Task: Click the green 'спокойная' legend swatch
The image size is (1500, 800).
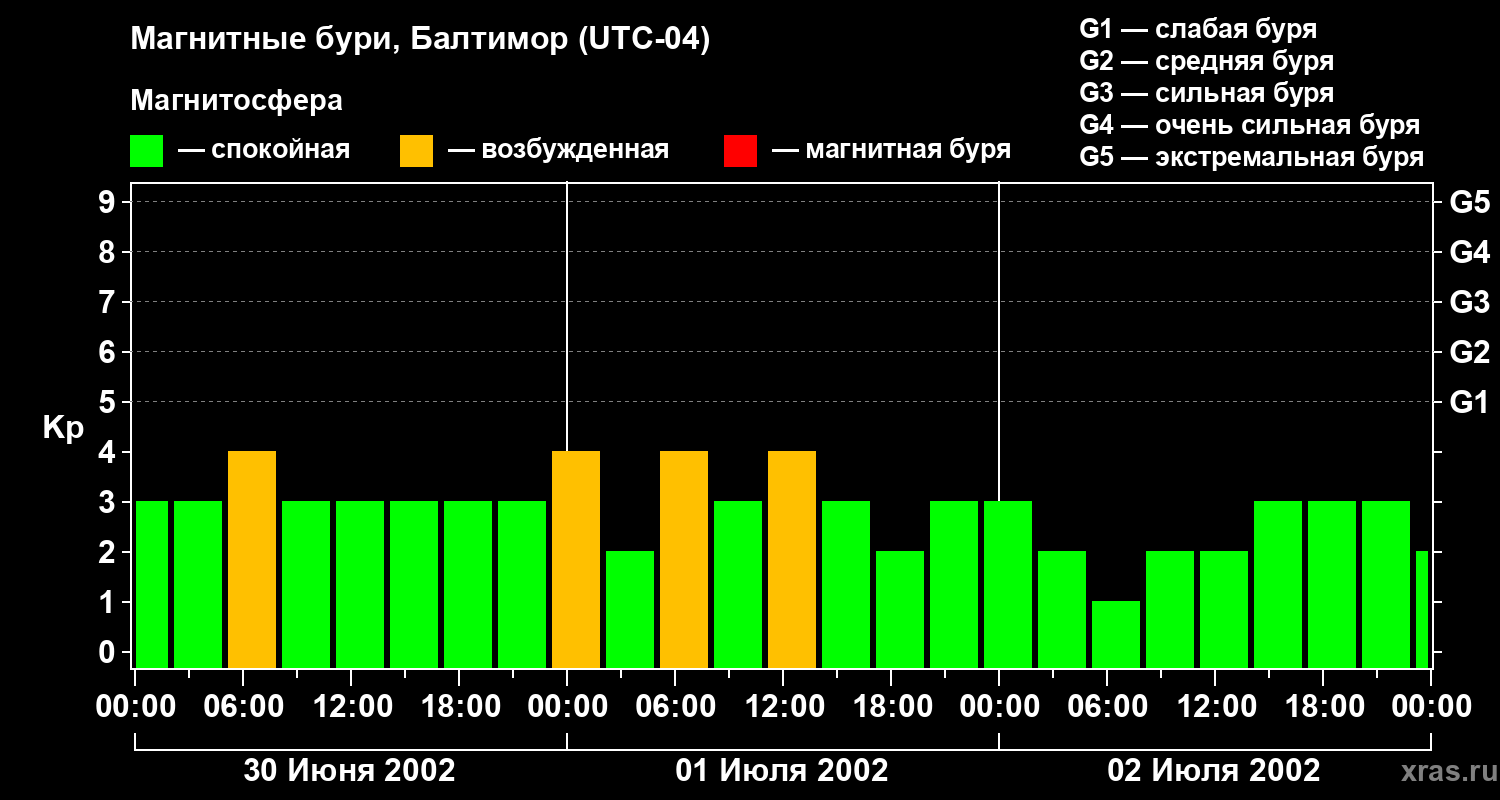Action: click(x=147, y=151)
